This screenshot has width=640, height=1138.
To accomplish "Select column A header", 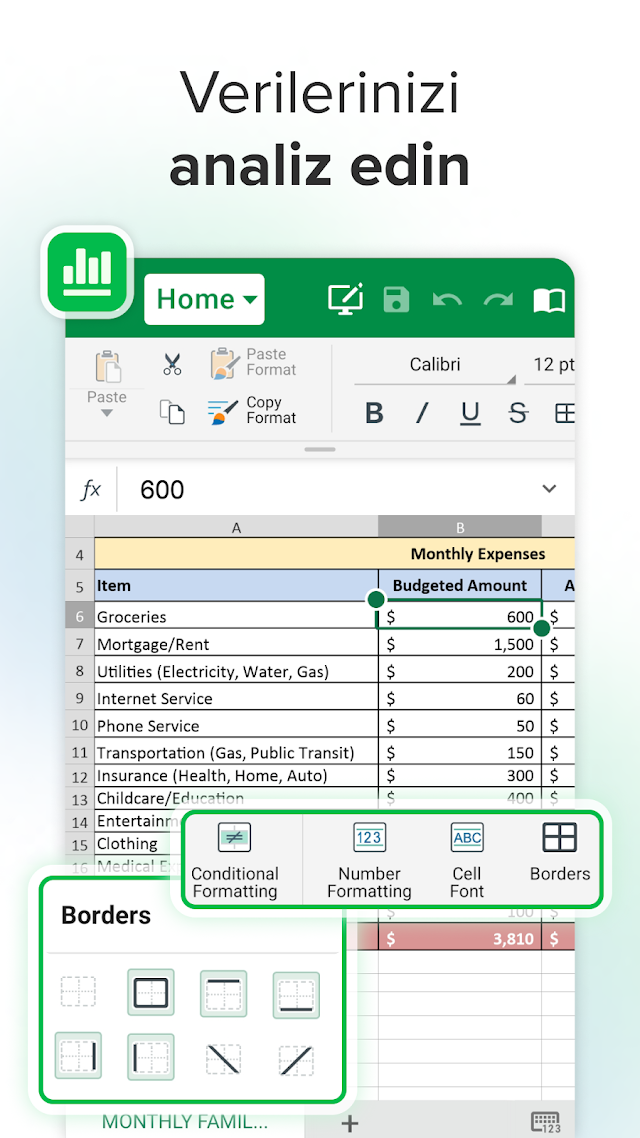I will 237,528.
